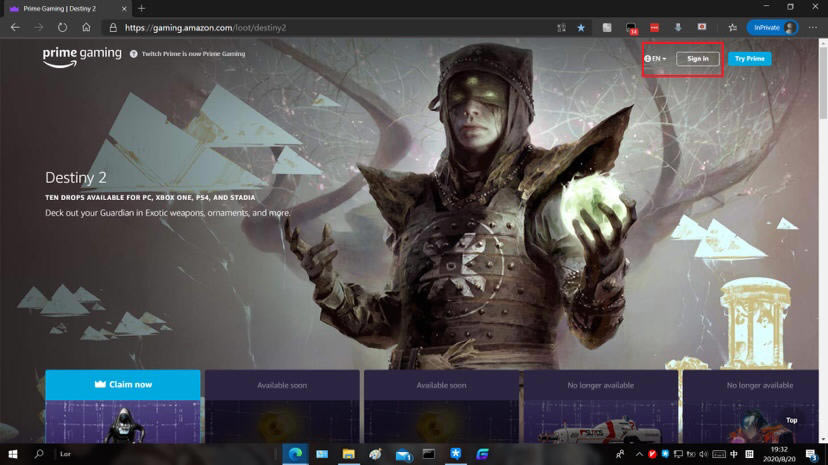Open Microsoft Edge from the taskbar
The width and height of the screenshot is (828, 465).
(x=295, y=454)
